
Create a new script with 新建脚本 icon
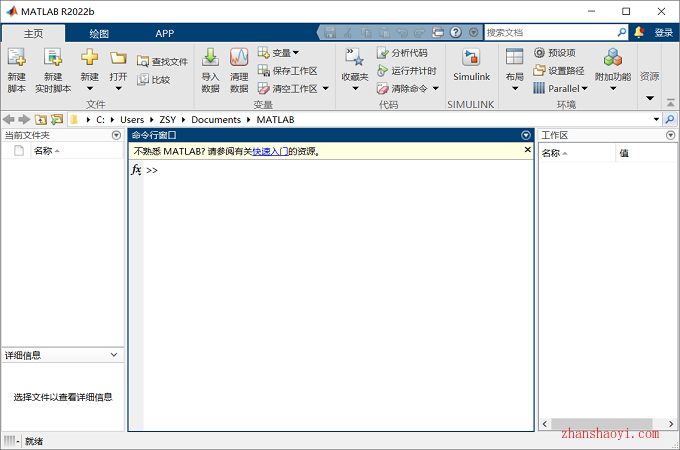pyautogui.click(x=16, y=58)
